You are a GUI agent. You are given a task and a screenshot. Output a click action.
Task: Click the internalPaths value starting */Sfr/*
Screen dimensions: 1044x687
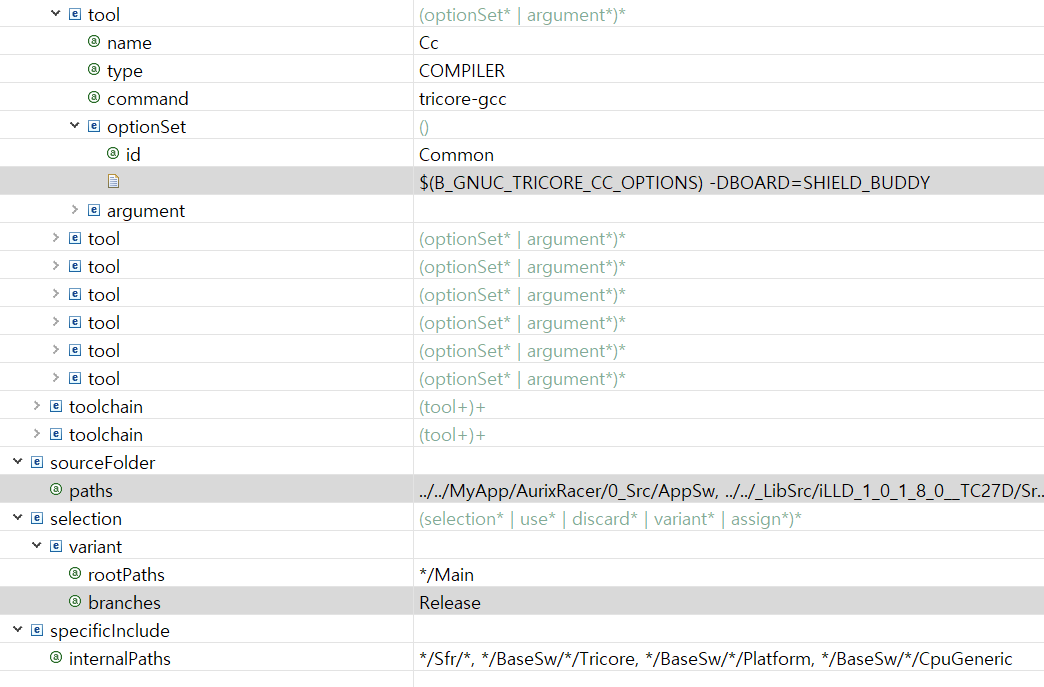tap(716, 659)
